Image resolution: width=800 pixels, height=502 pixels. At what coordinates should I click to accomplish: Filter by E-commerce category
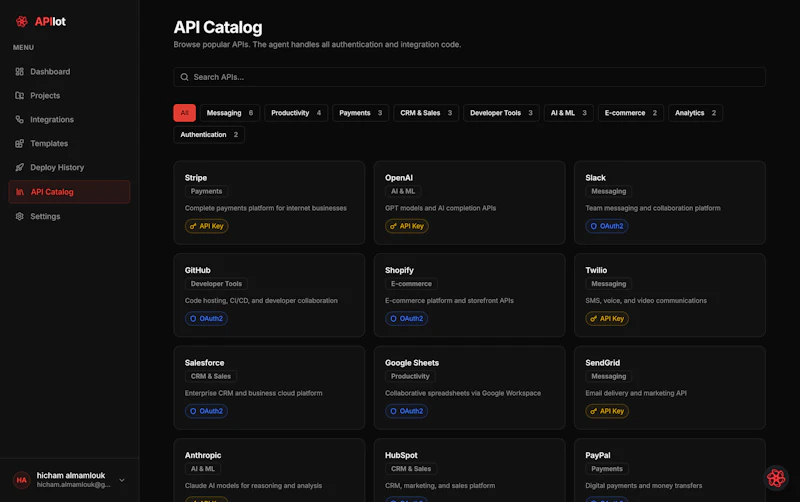pyautogui.click(x=631, y=113)
